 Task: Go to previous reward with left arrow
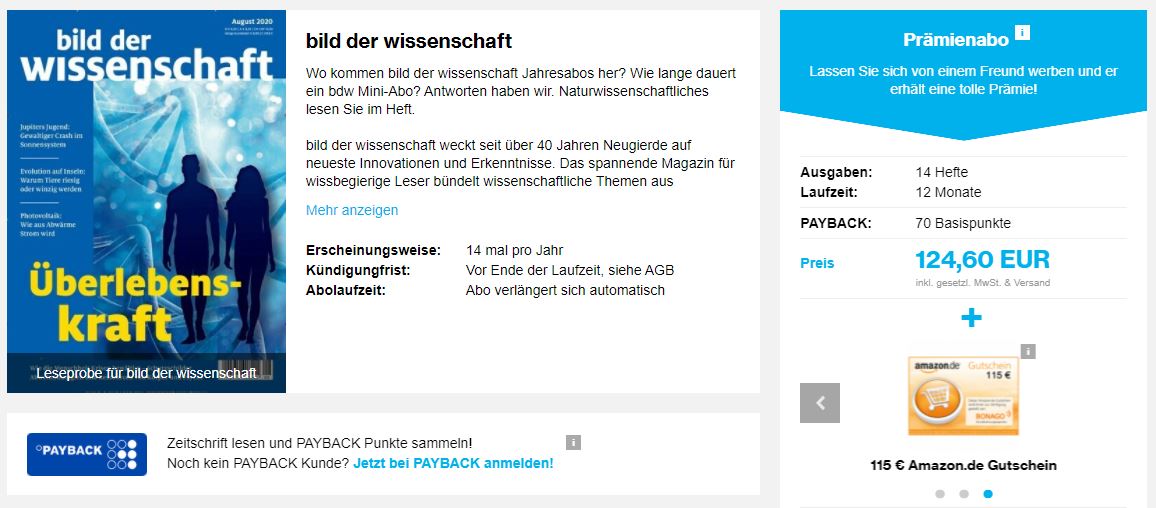[x=820, y=403]
